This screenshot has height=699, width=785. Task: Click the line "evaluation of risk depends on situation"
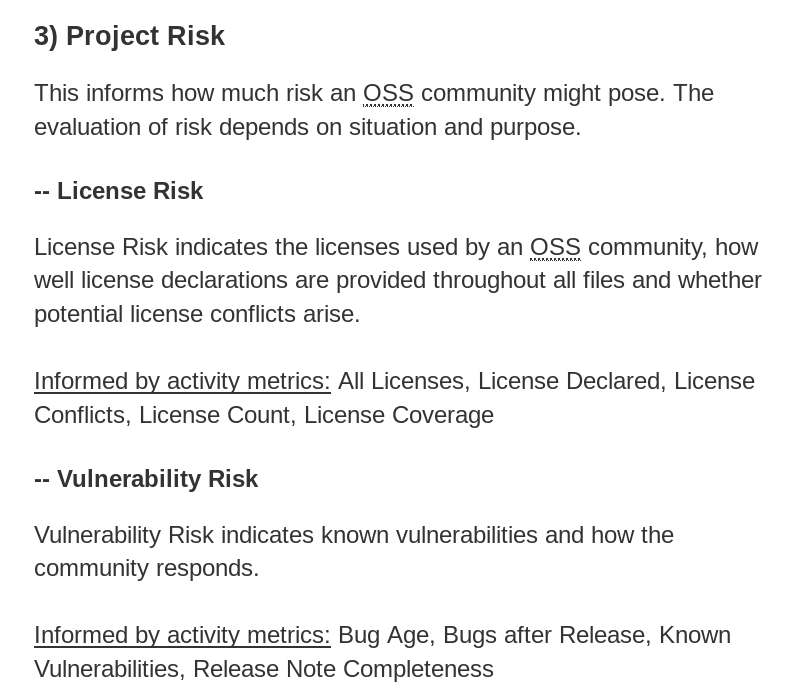pyautogui.click(x=307, y=127)
